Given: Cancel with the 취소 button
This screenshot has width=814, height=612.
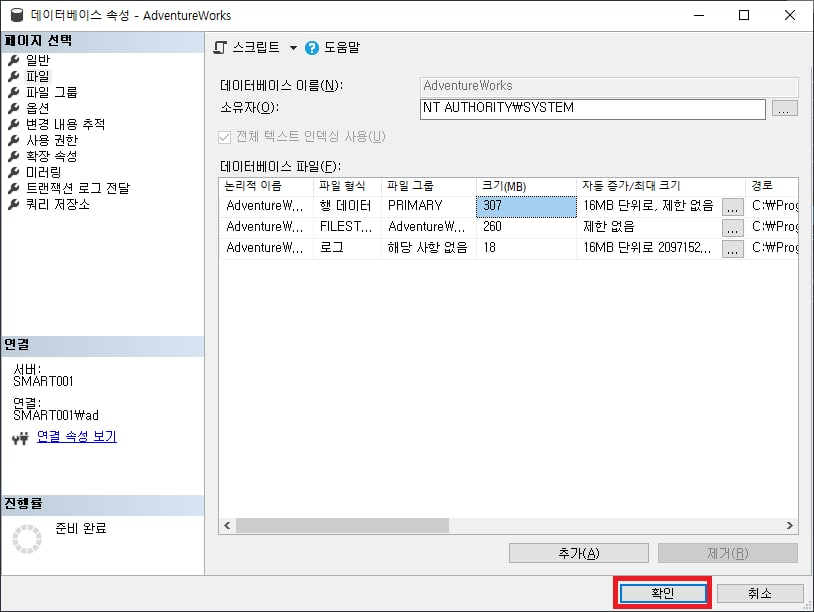Looking at the screenshot, I should [760, 593].
